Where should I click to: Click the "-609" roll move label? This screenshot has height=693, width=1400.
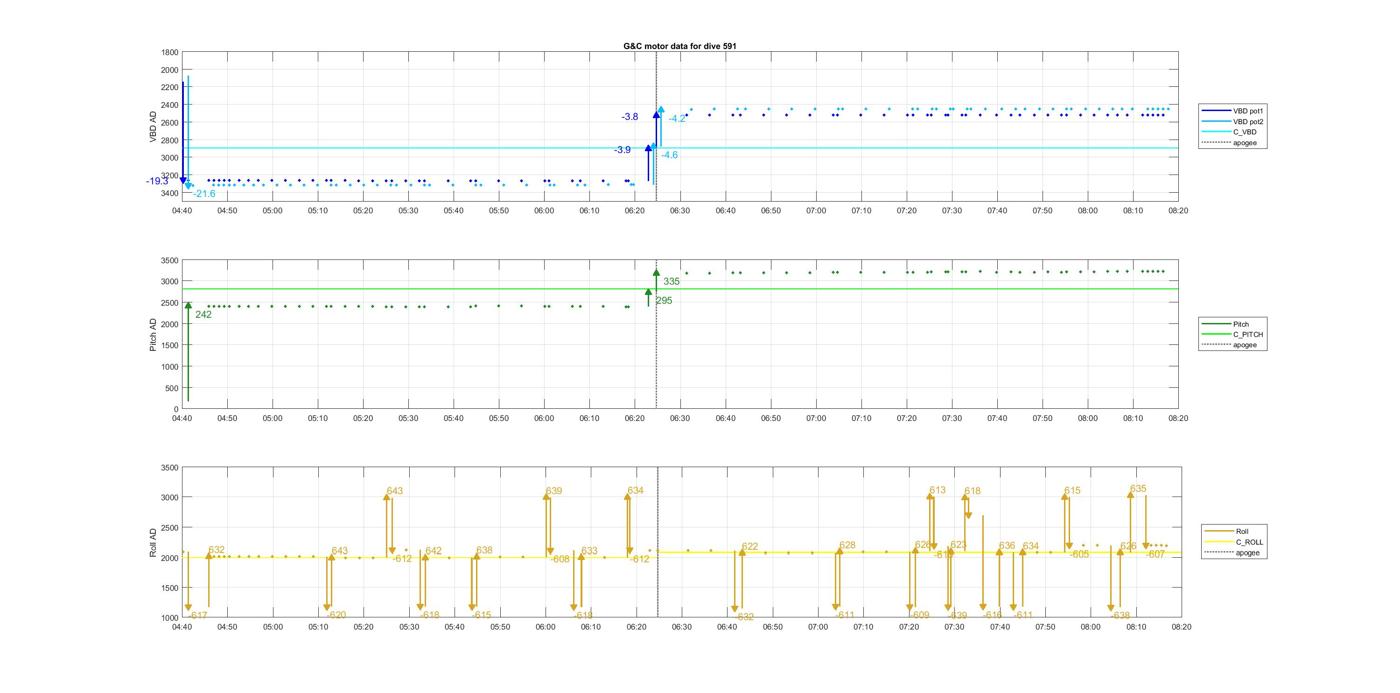(x=919, y=615)
